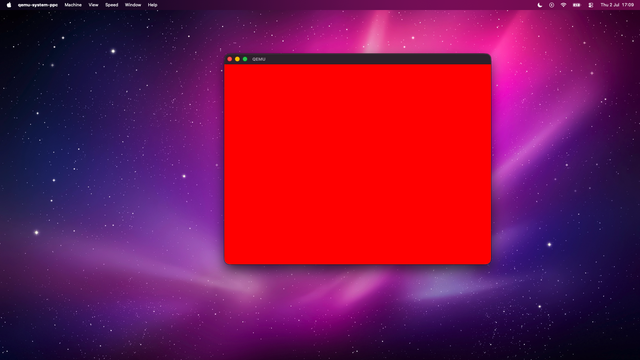Minimize the QEMU window with yellow button
640x360 pixels.
click(237, 59)
